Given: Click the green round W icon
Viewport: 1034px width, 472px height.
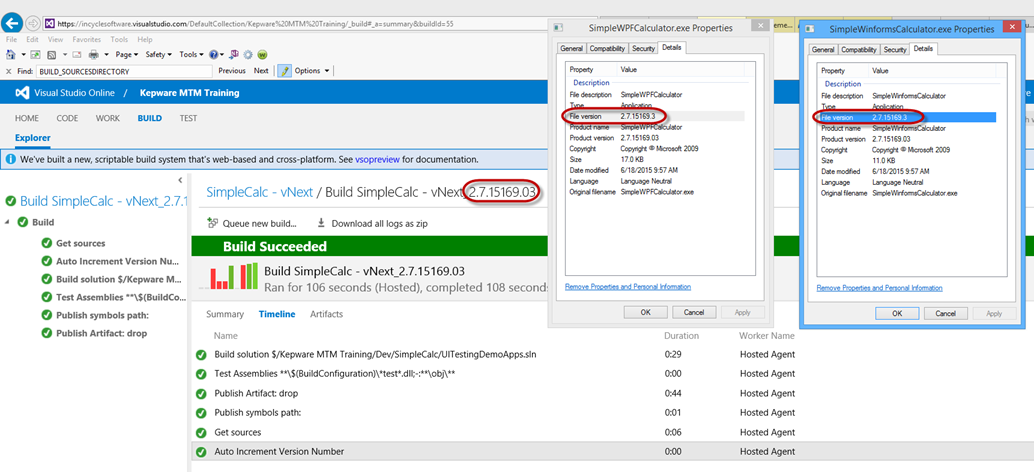Looking at the screenshot, I should pyautogui.click(x=262, y=55).
